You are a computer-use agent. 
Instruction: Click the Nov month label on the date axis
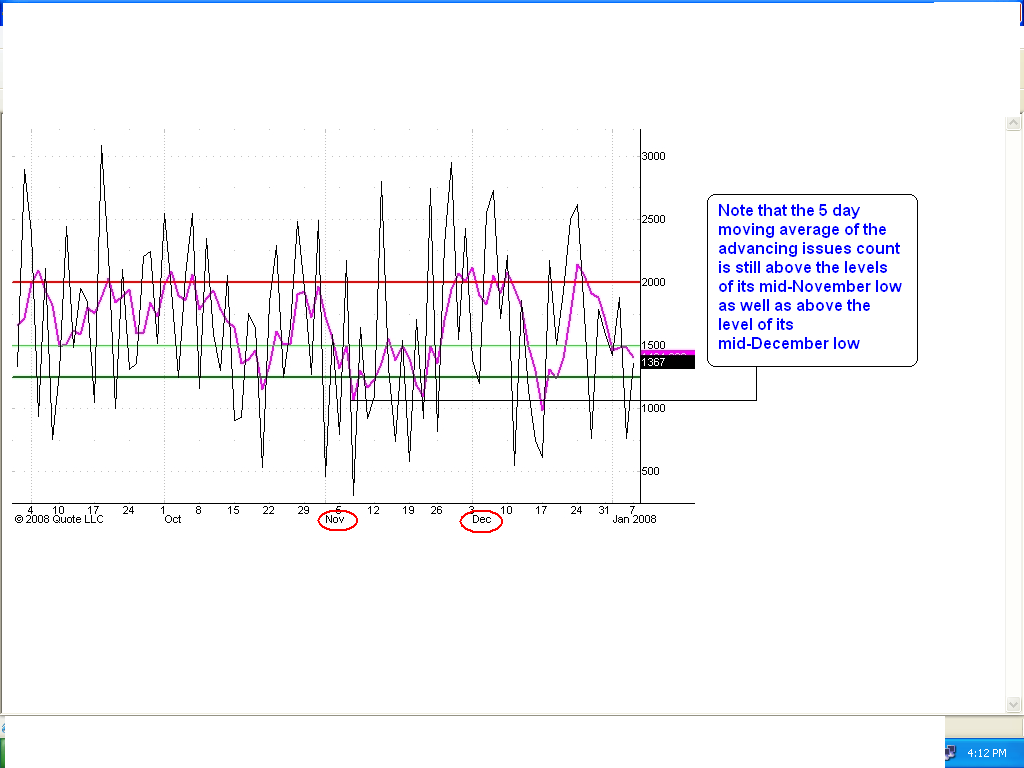(x=335, y=519)
